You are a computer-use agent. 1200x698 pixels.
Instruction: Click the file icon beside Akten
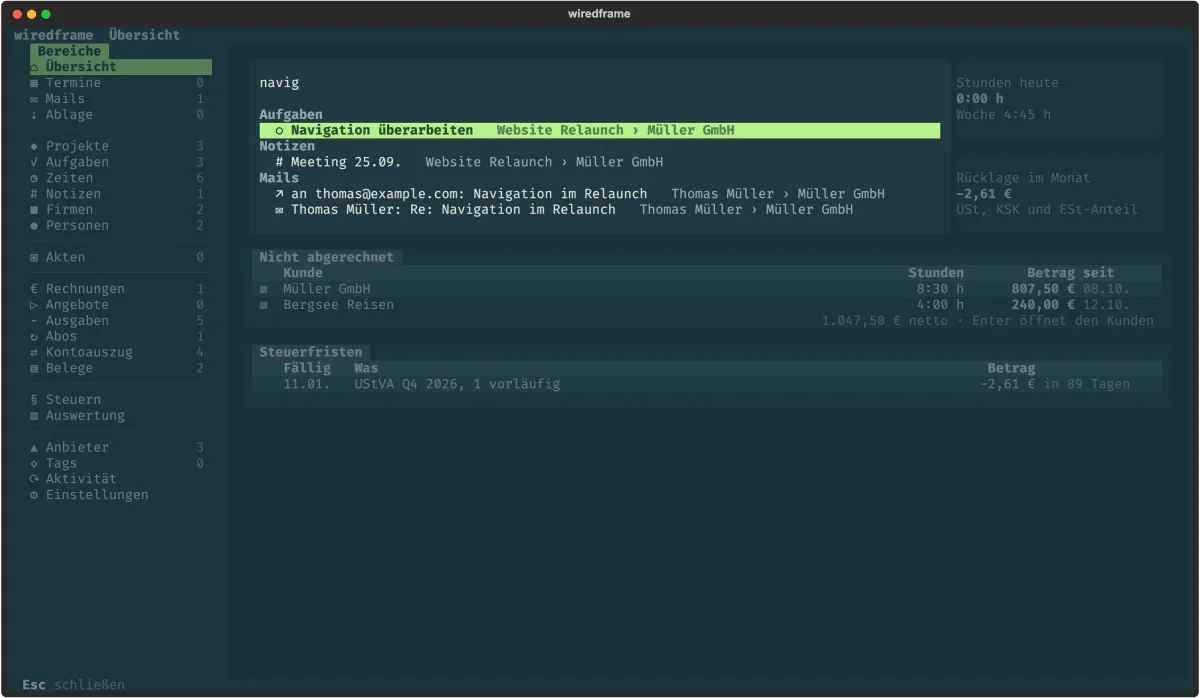[x=34, y=257]
